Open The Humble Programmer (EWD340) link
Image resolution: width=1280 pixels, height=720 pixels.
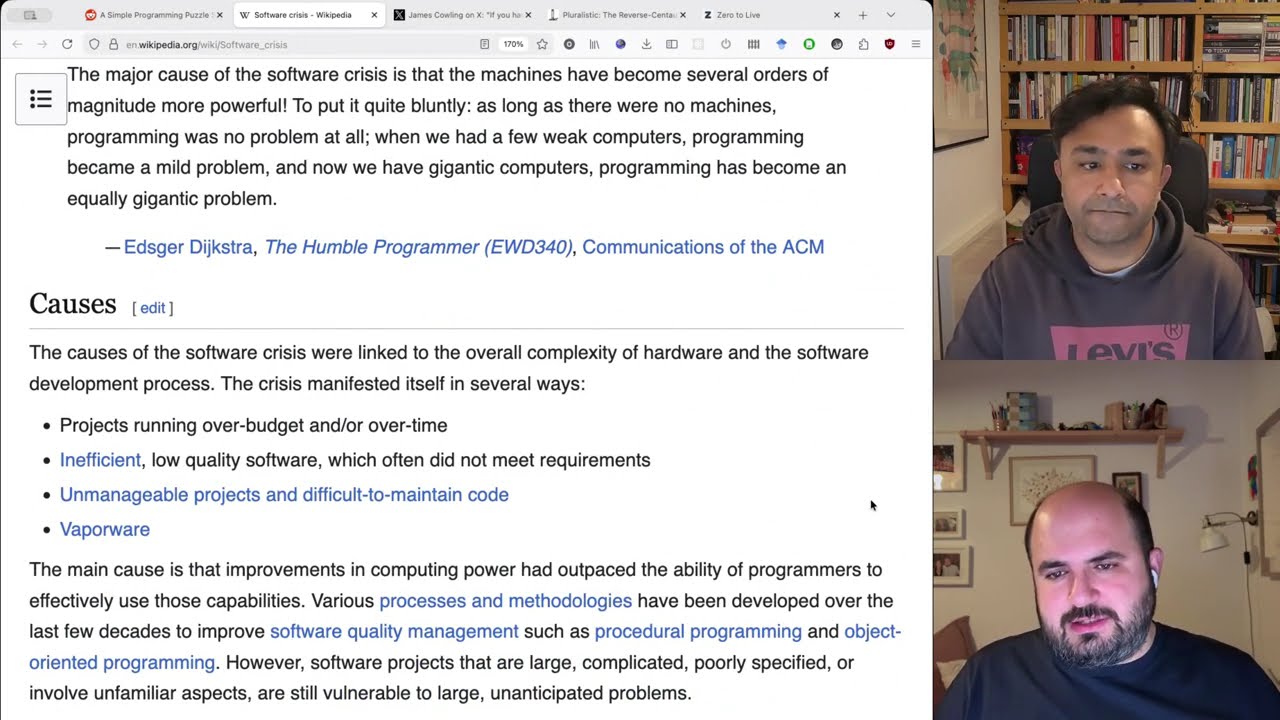pyautogui.click(x=418, y=247)
